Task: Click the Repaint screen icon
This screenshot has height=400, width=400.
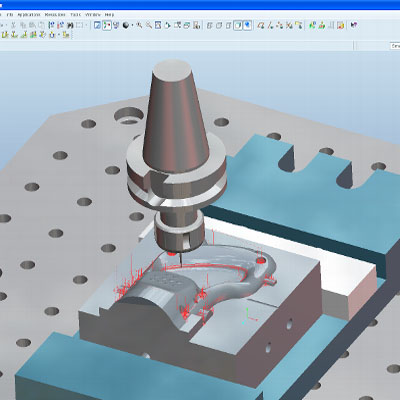Action: pos(97,25)
